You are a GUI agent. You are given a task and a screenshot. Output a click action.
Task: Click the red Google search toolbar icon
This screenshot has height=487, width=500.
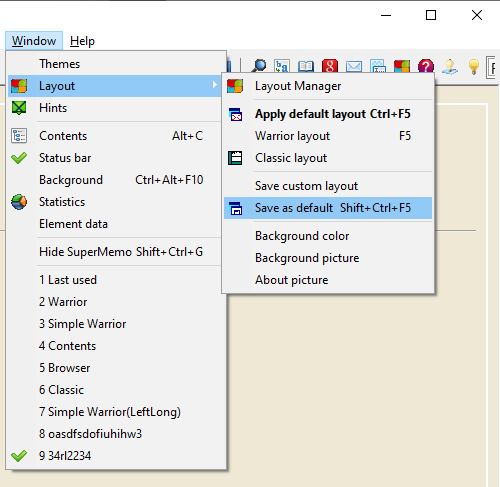pyautogui.click(x=330, y=66)
